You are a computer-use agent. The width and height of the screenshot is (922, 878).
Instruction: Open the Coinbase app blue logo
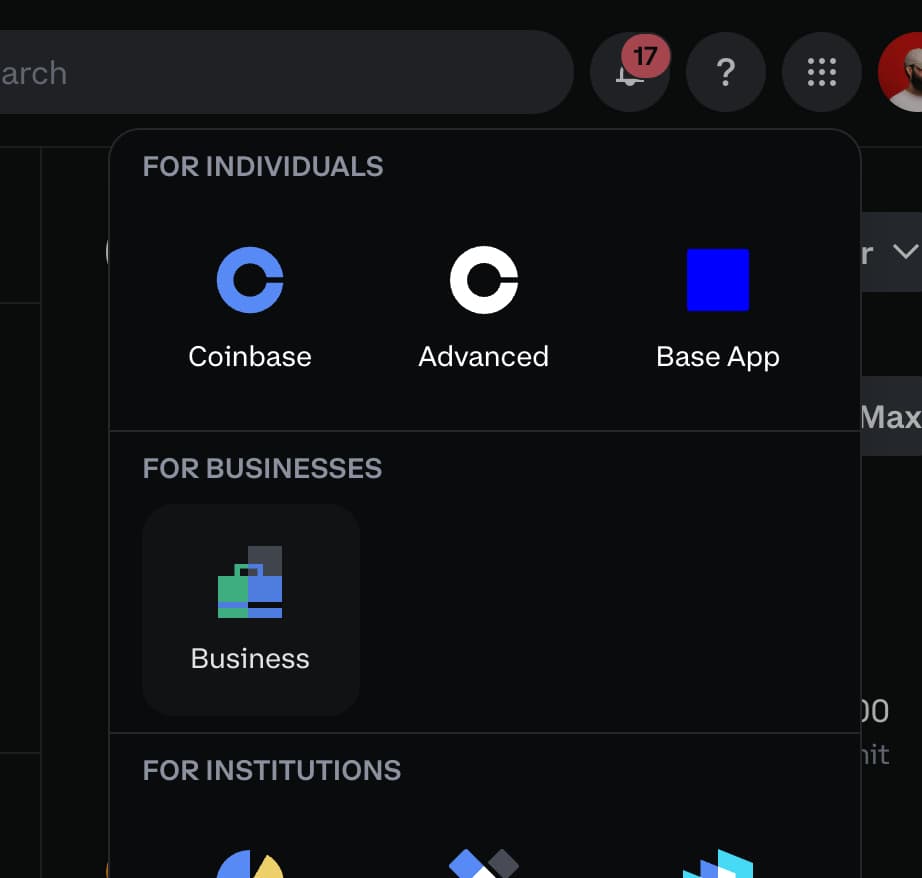click(x=250, y=280)
